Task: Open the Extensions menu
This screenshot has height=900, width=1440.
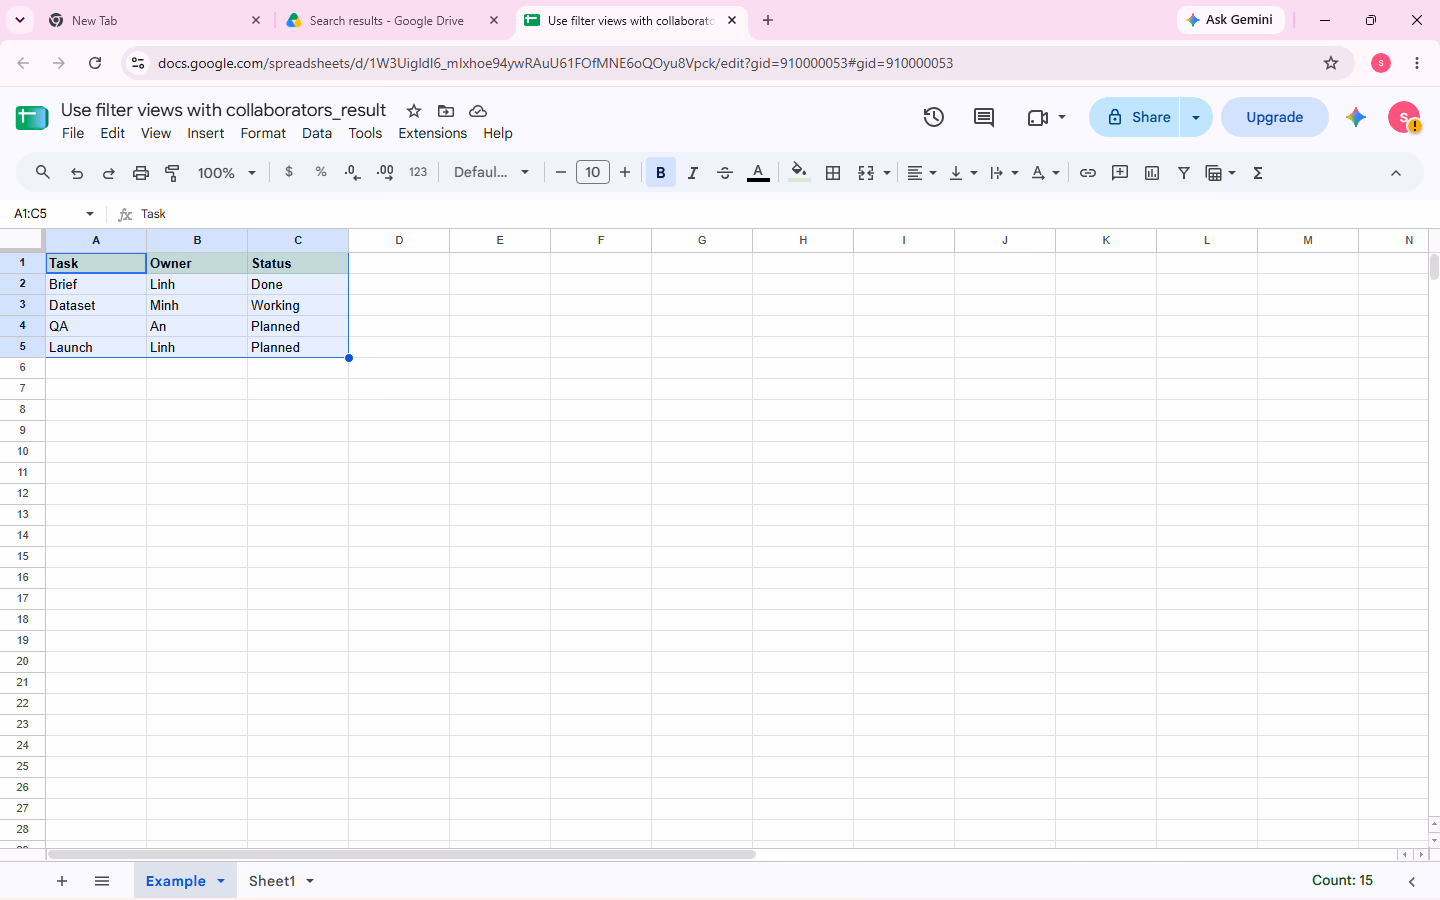Action: pyautogui.click(x=432, y=133)
